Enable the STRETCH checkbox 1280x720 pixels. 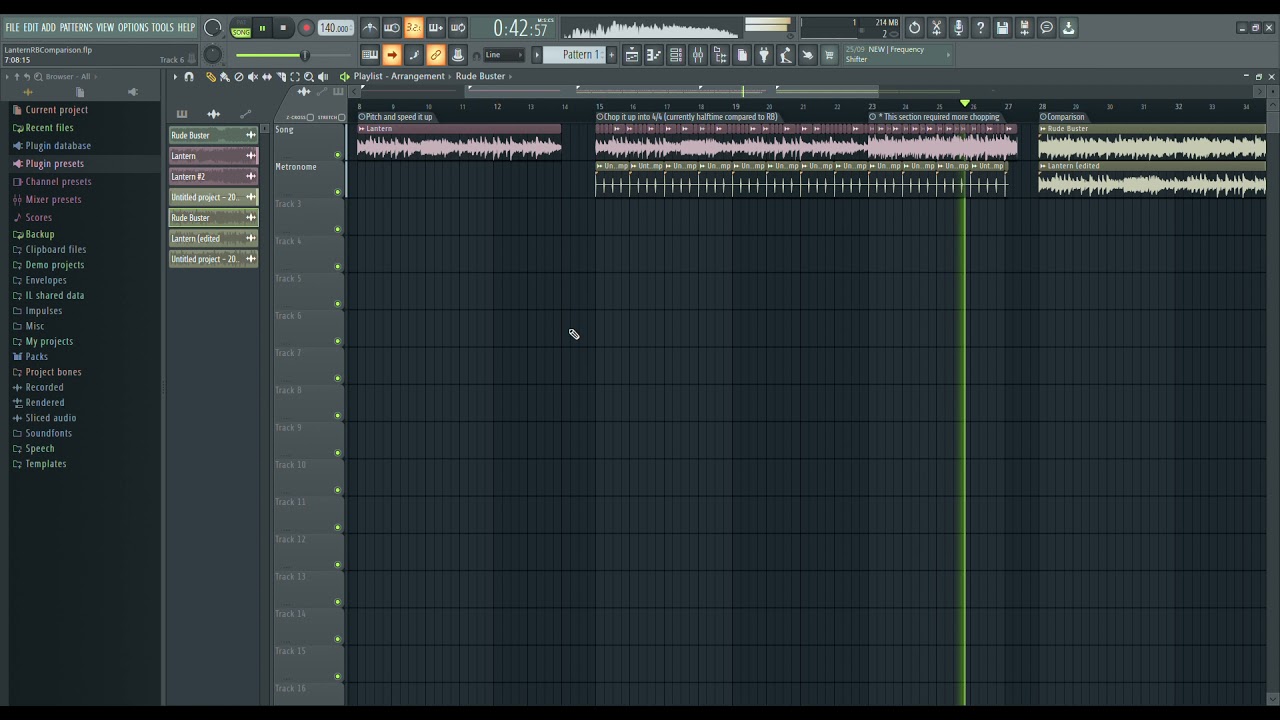(341, 117)
